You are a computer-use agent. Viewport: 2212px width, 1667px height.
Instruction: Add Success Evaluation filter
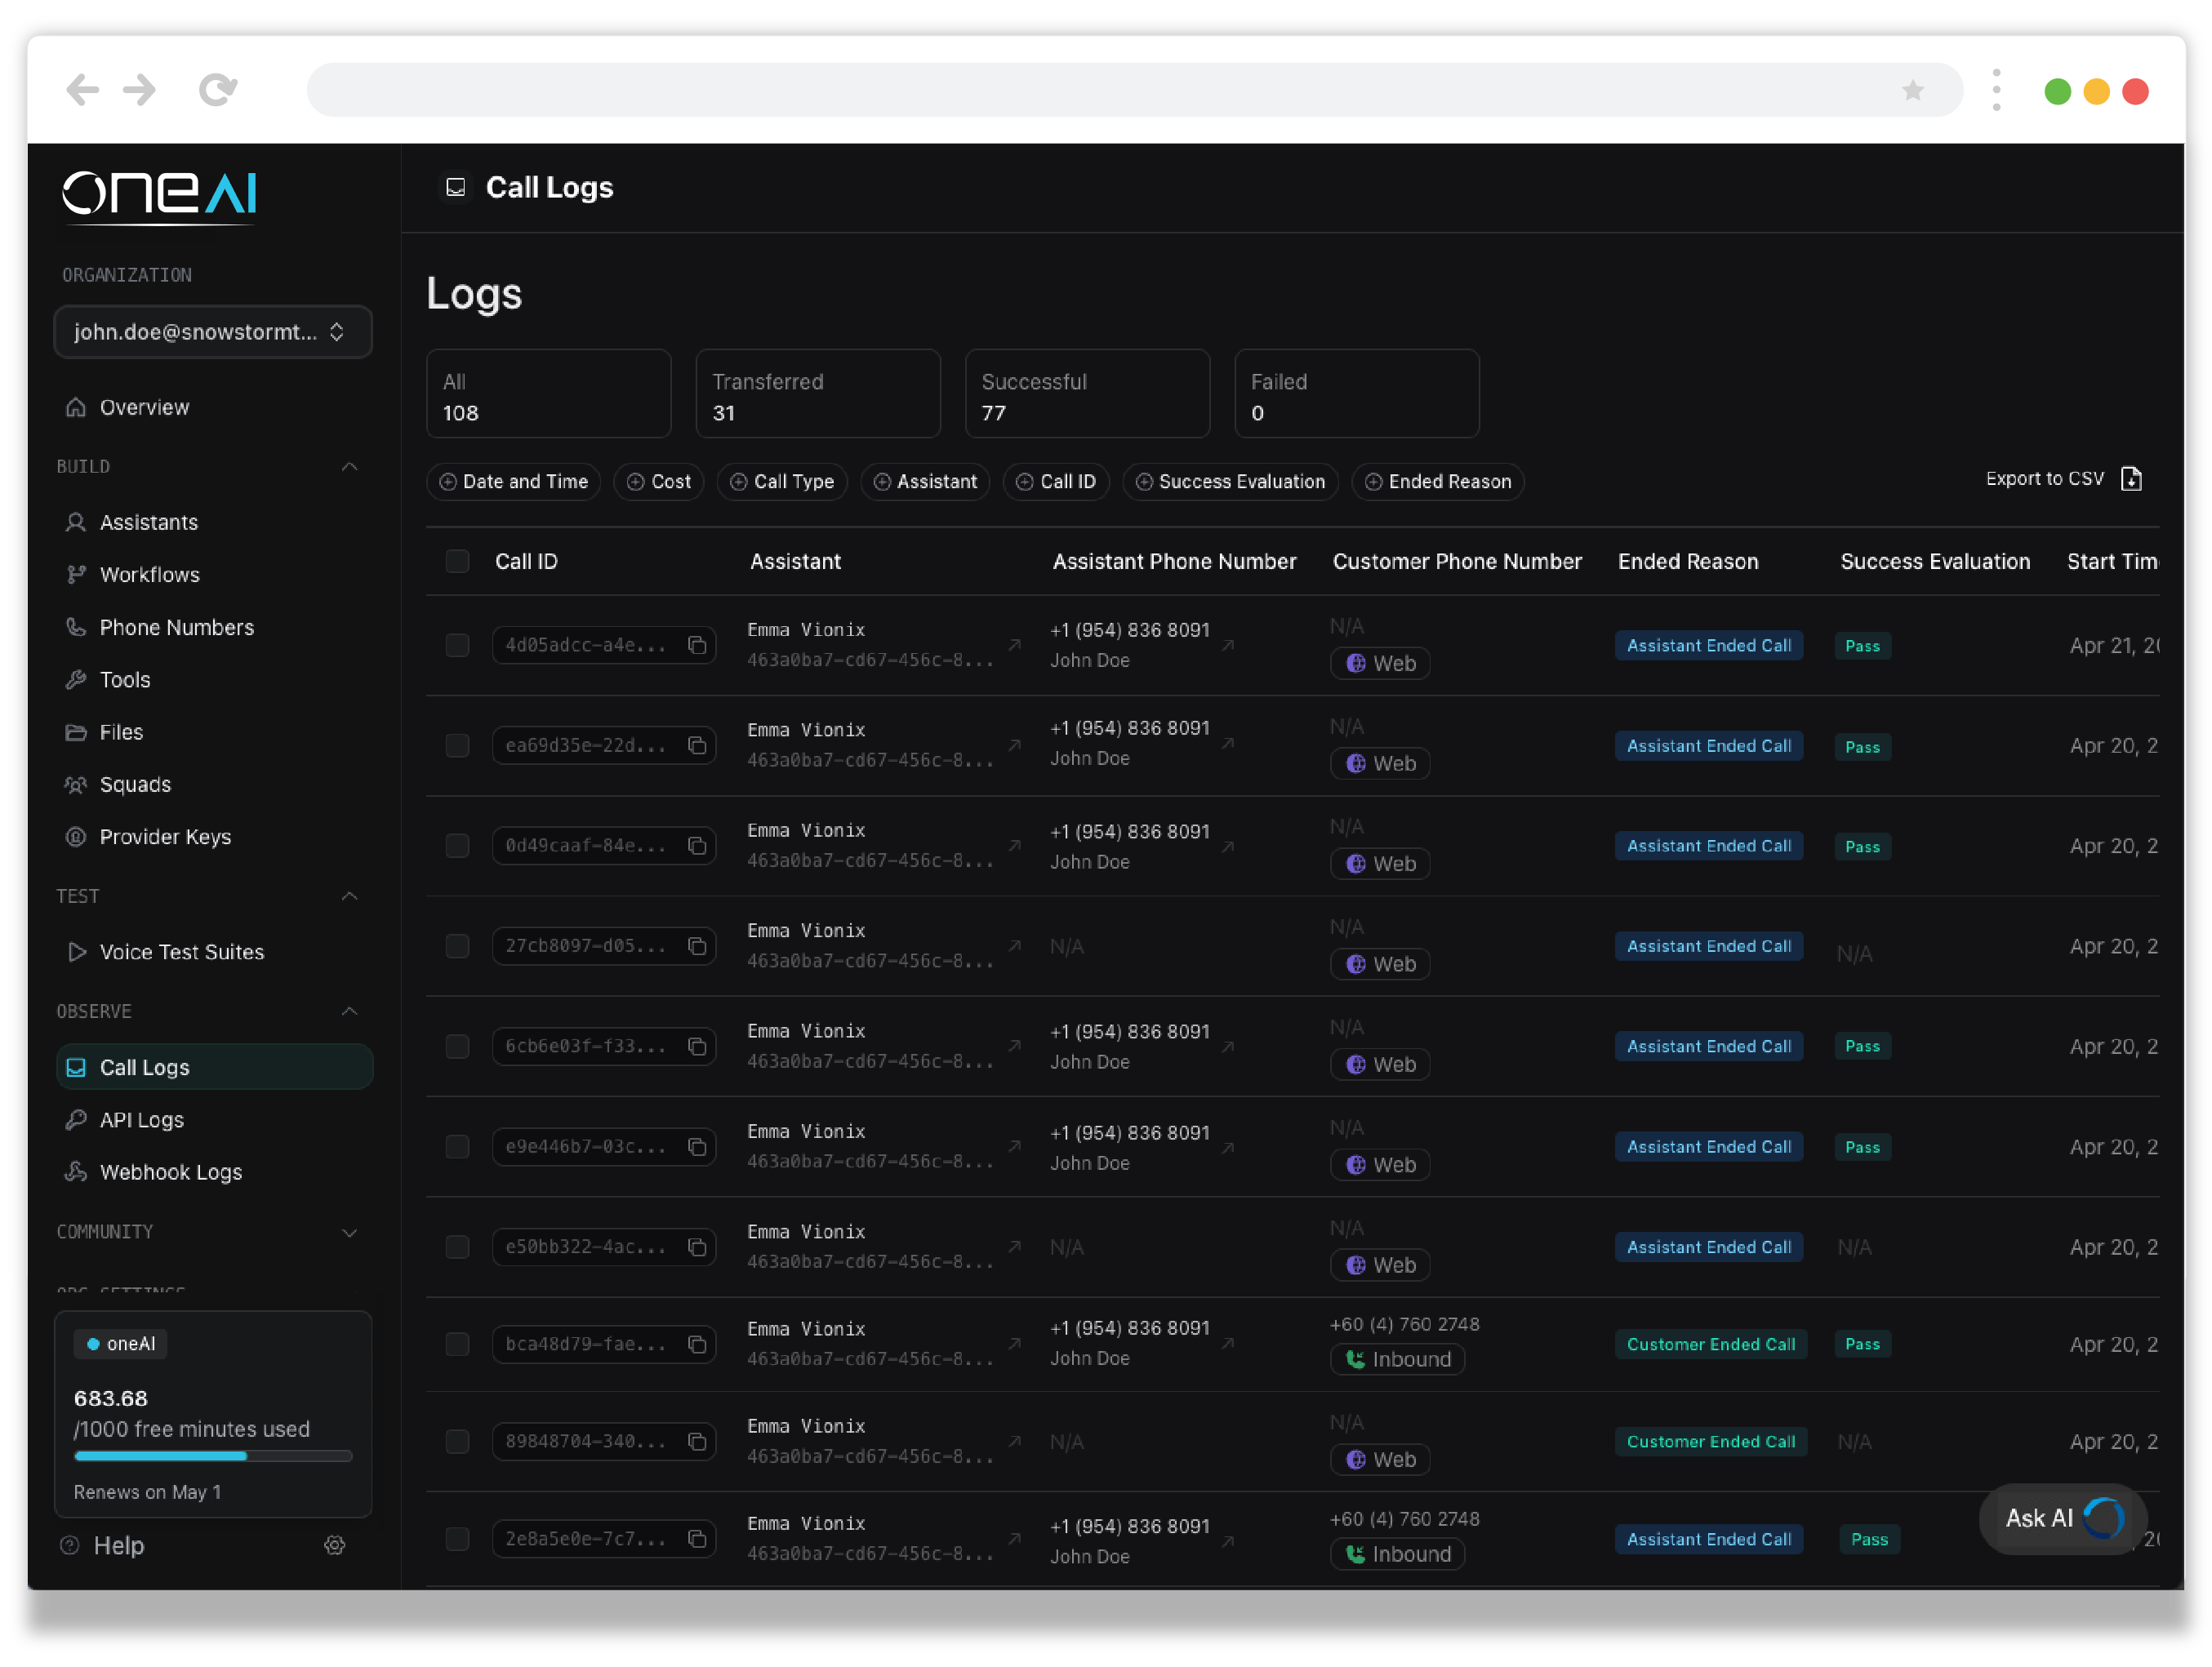tap(1230, 482)
